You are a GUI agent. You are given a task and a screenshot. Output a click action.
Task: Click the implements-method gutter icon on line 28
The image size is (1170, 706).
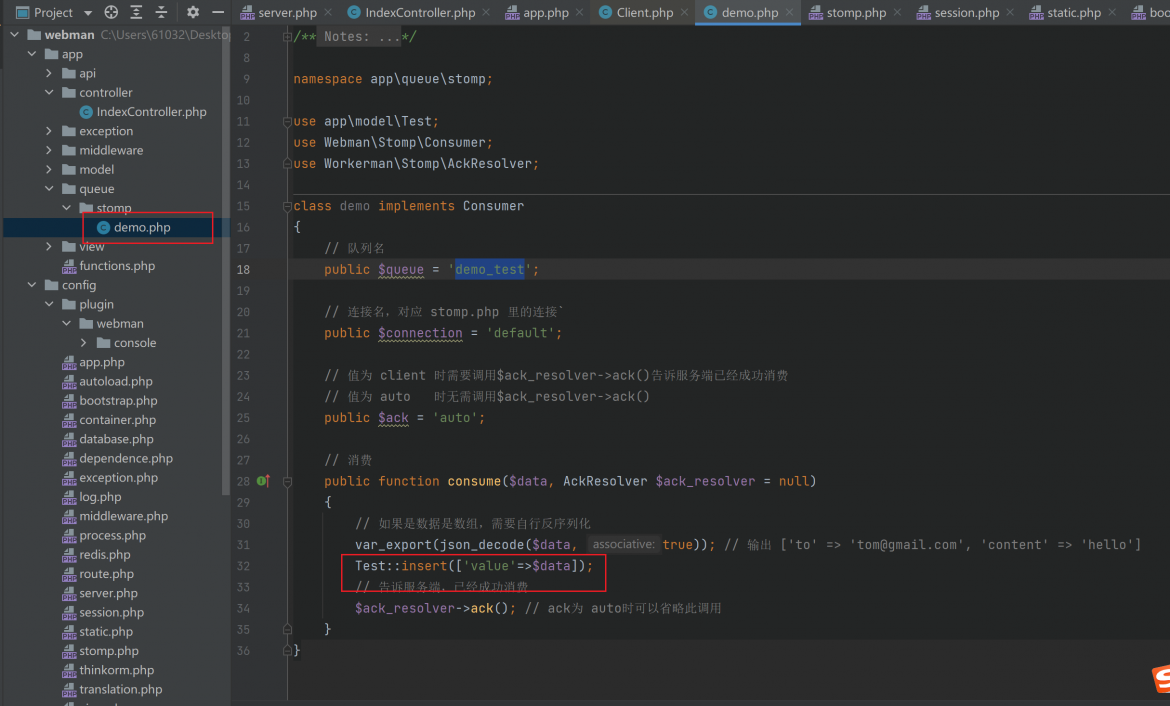pos(263,481)
